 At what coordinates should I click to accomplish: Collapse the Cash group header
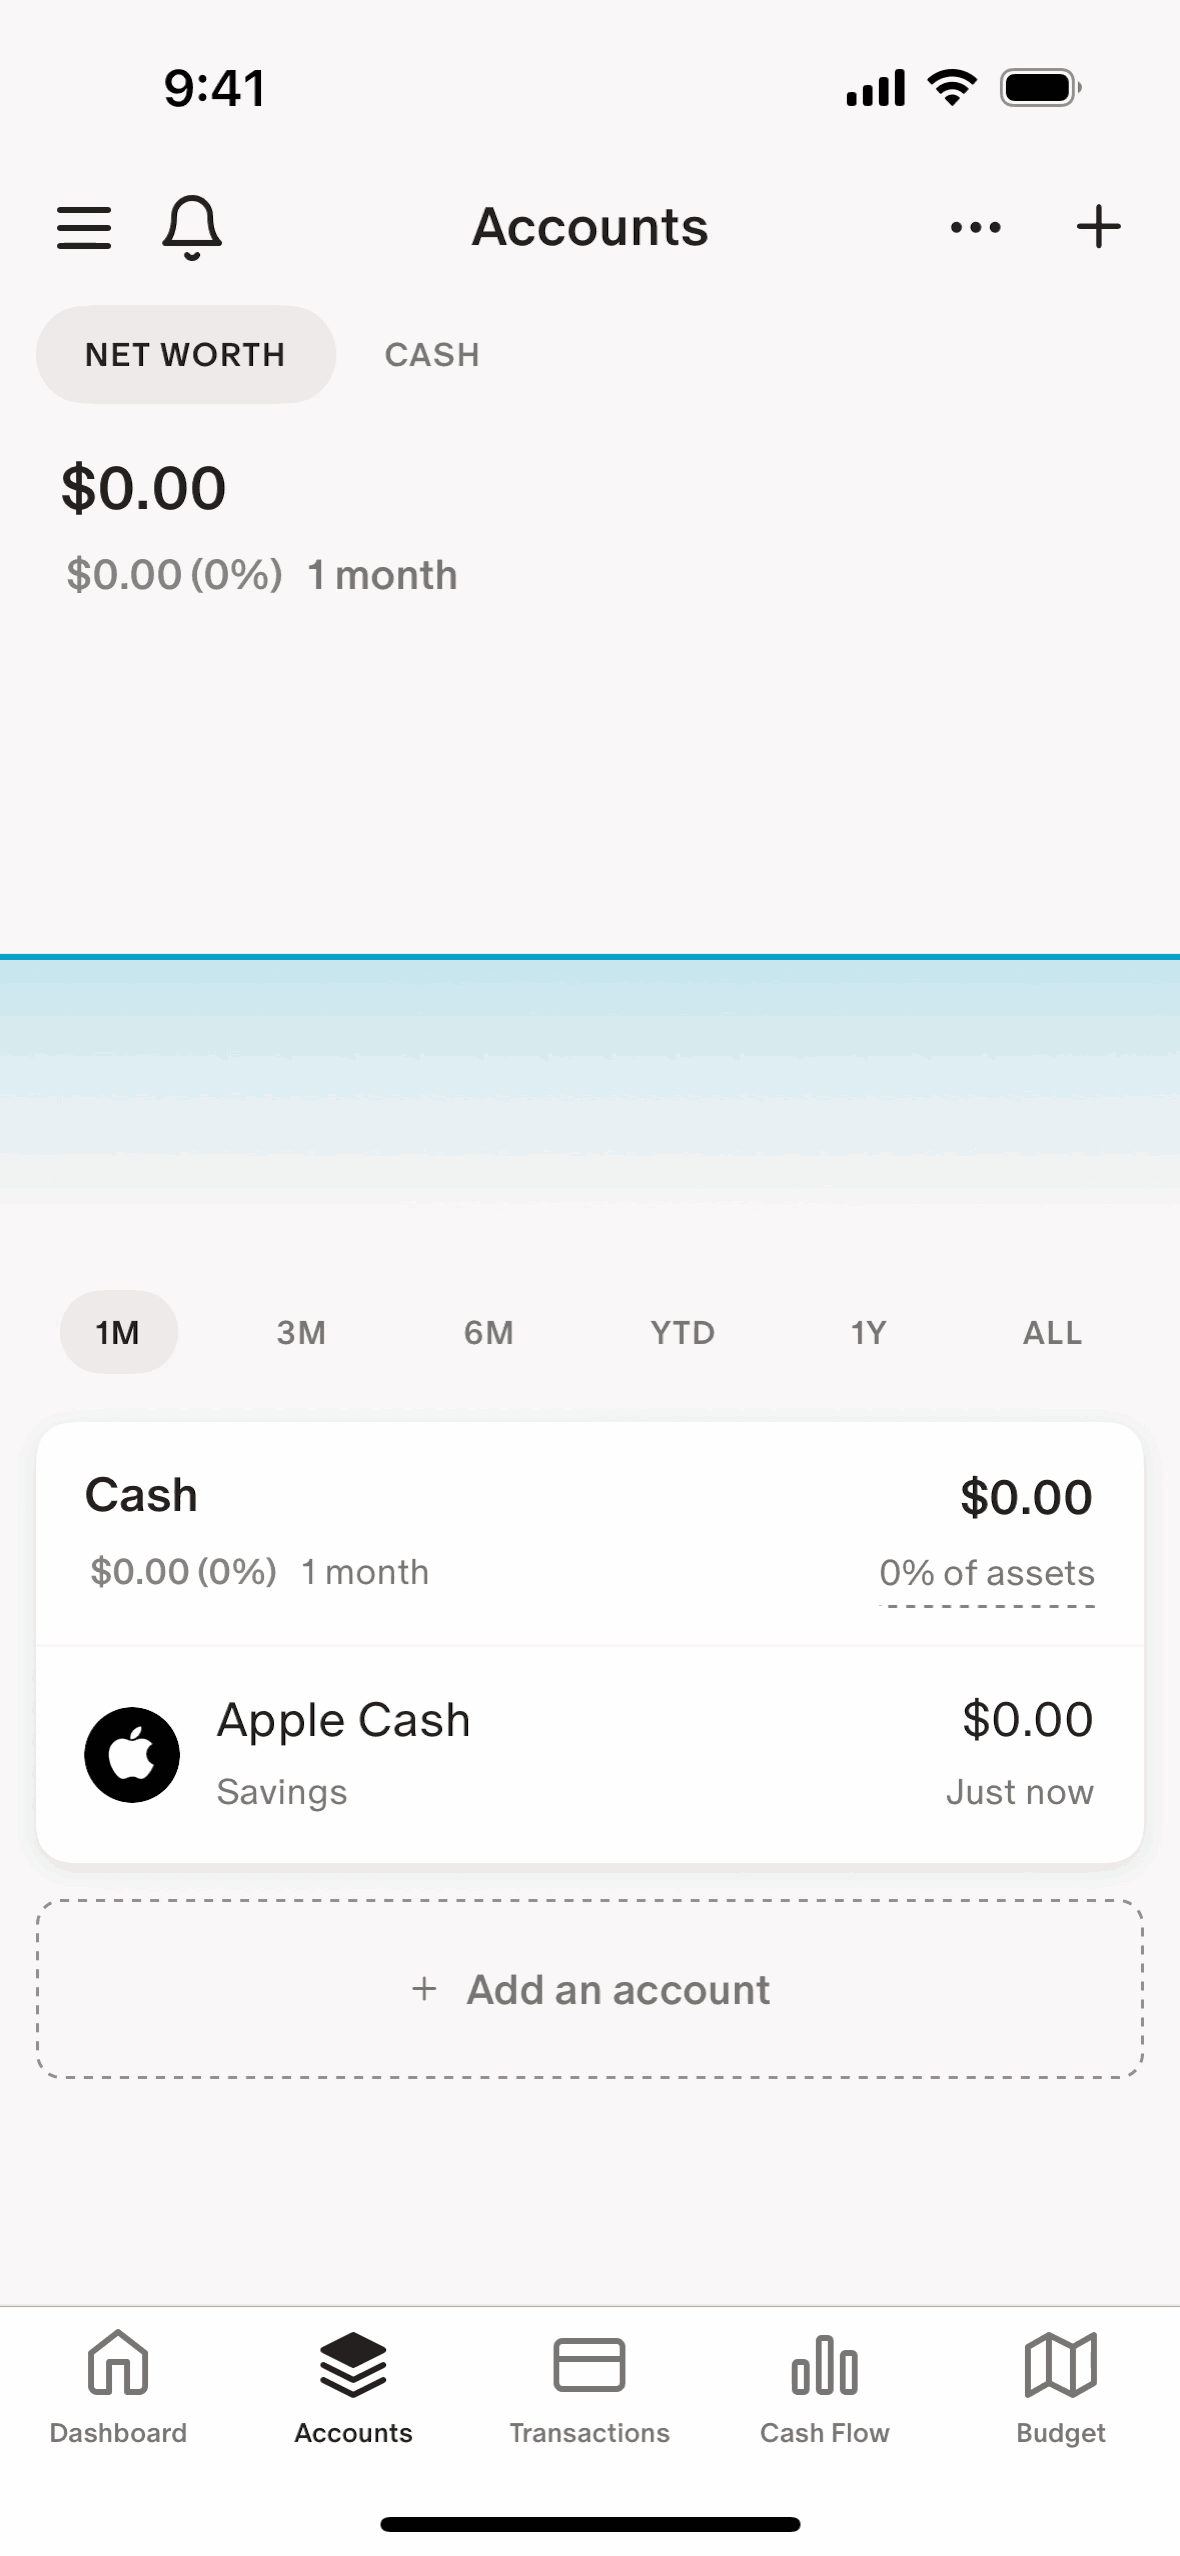(x=142, y=1496)
